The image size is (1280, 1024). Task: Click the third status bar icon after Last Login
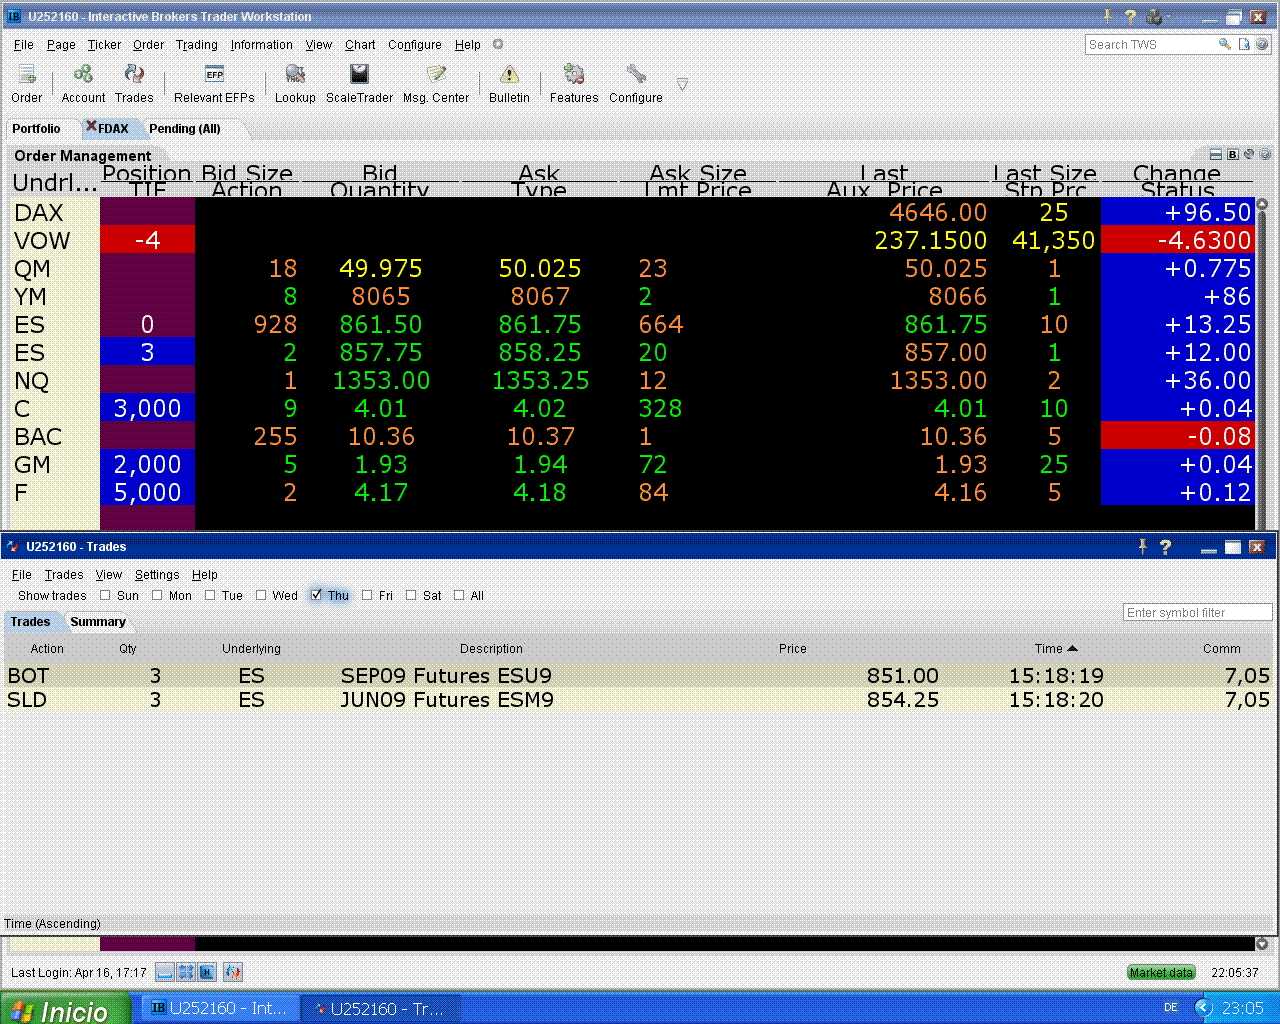(207, 972)
